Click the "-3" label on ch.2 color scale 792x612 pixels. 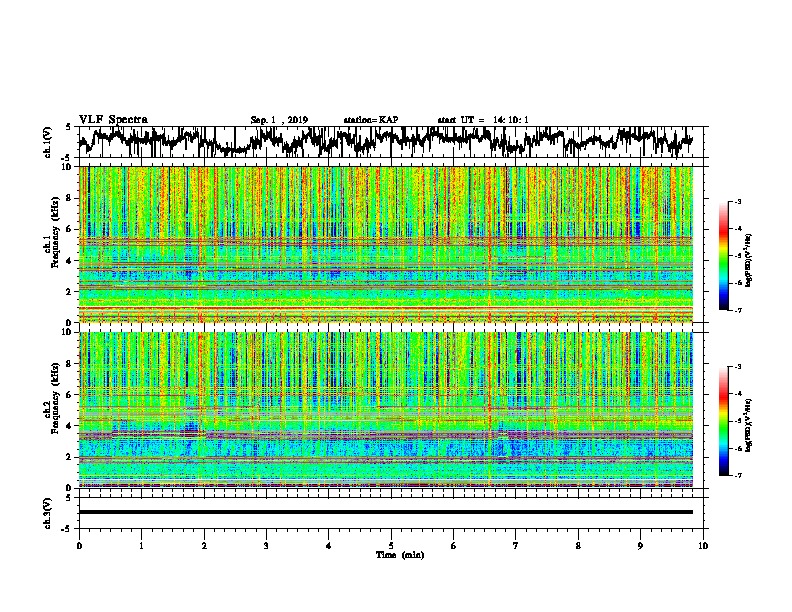coord(738,367)
